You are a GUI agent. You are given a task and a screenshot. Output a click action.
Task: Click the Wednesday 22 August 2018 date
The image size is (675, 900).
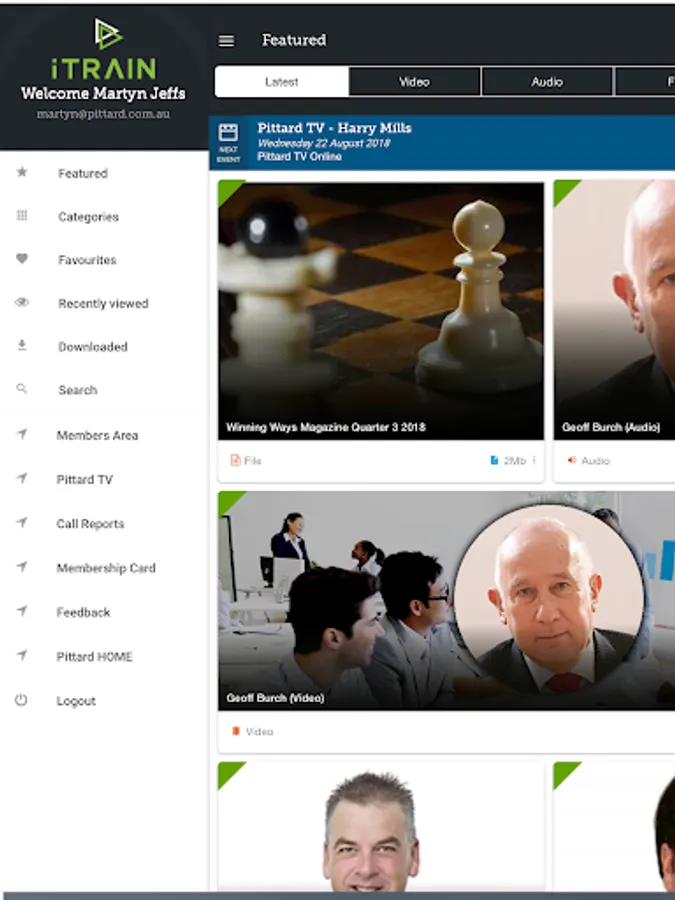coord(324,143)
